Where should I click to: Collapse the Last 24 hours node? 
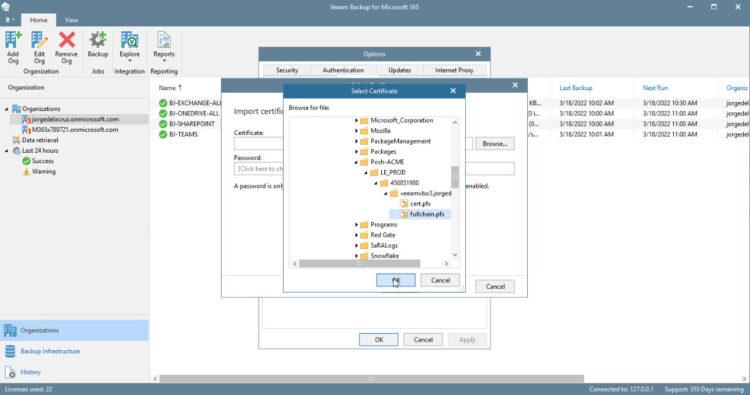coord(7,151)
